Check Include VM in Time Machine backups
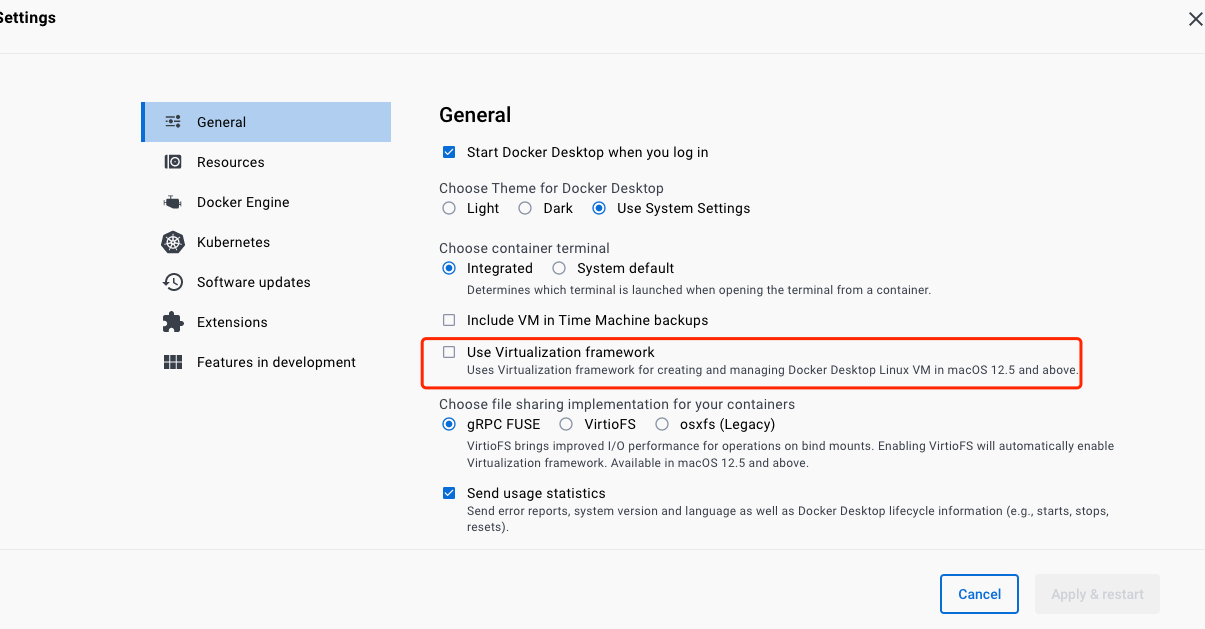This screenshot has height=629, width=1205. [449, 320]
